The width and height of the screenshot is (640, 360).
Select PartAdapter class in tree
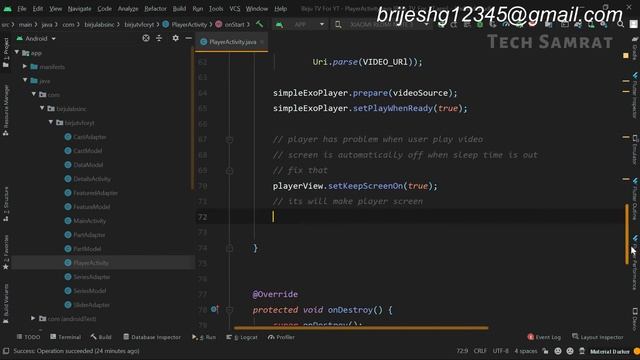(x=85, y=235)
